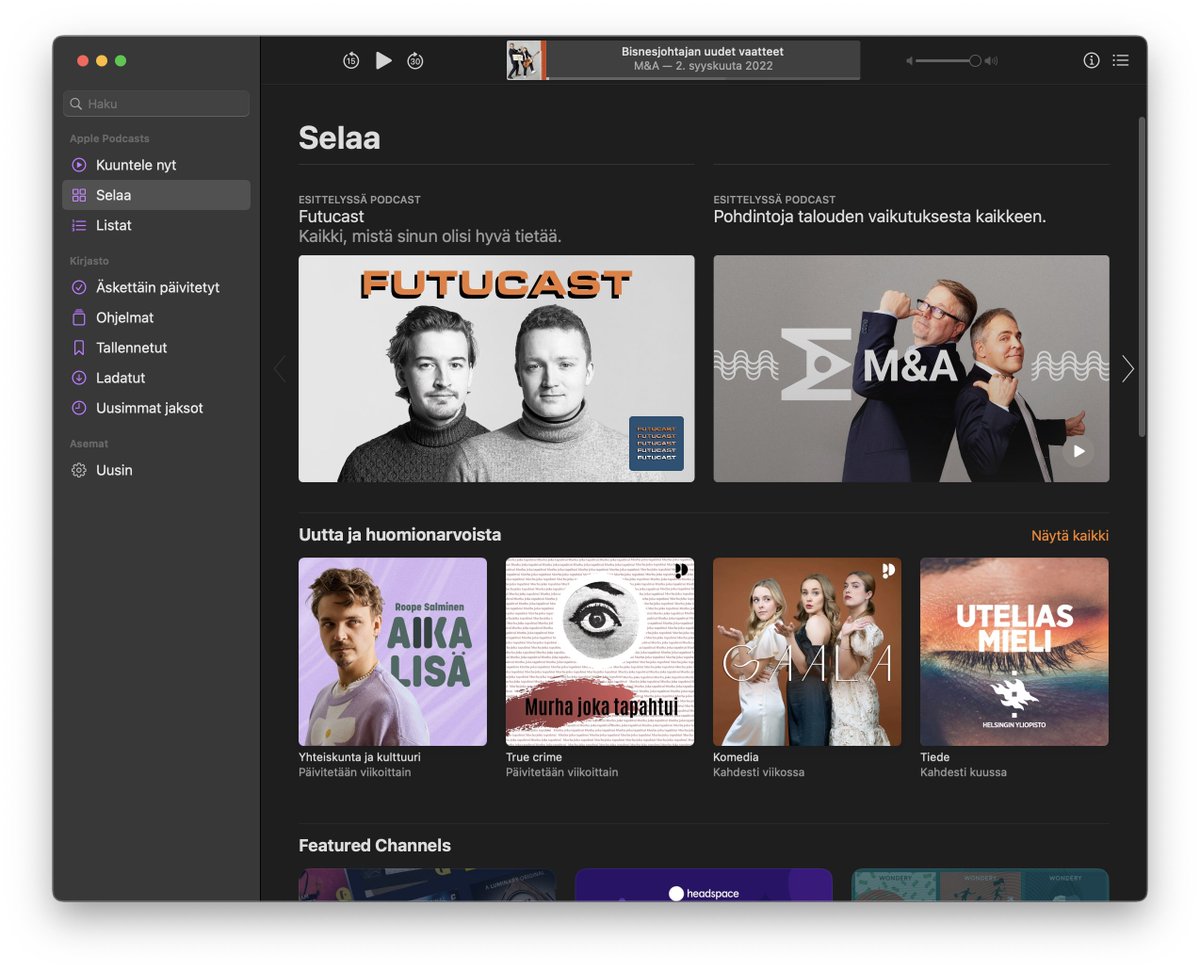Click the Kuuntele nyt play circle icon
This screenshot has height=971, width=1200.
[79, 165]
